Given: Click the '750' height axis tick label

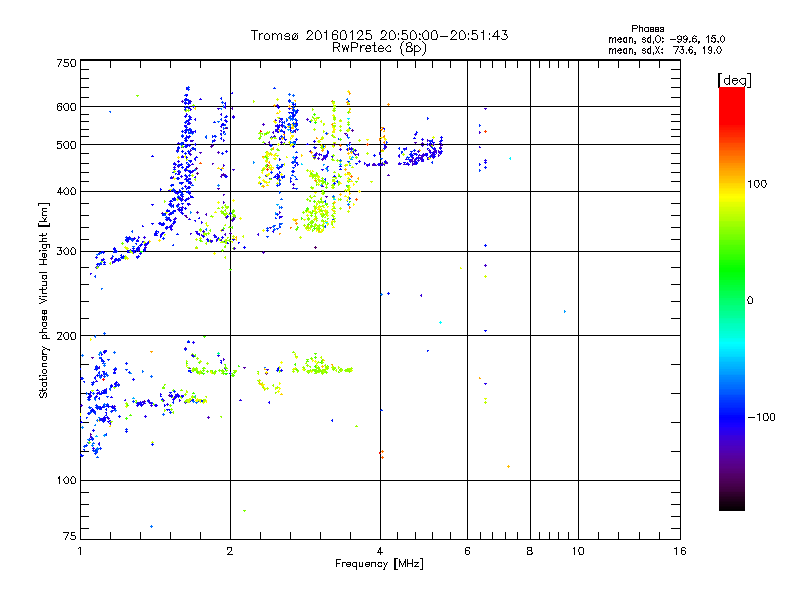Looking at the screenshot, I should 66,63.
